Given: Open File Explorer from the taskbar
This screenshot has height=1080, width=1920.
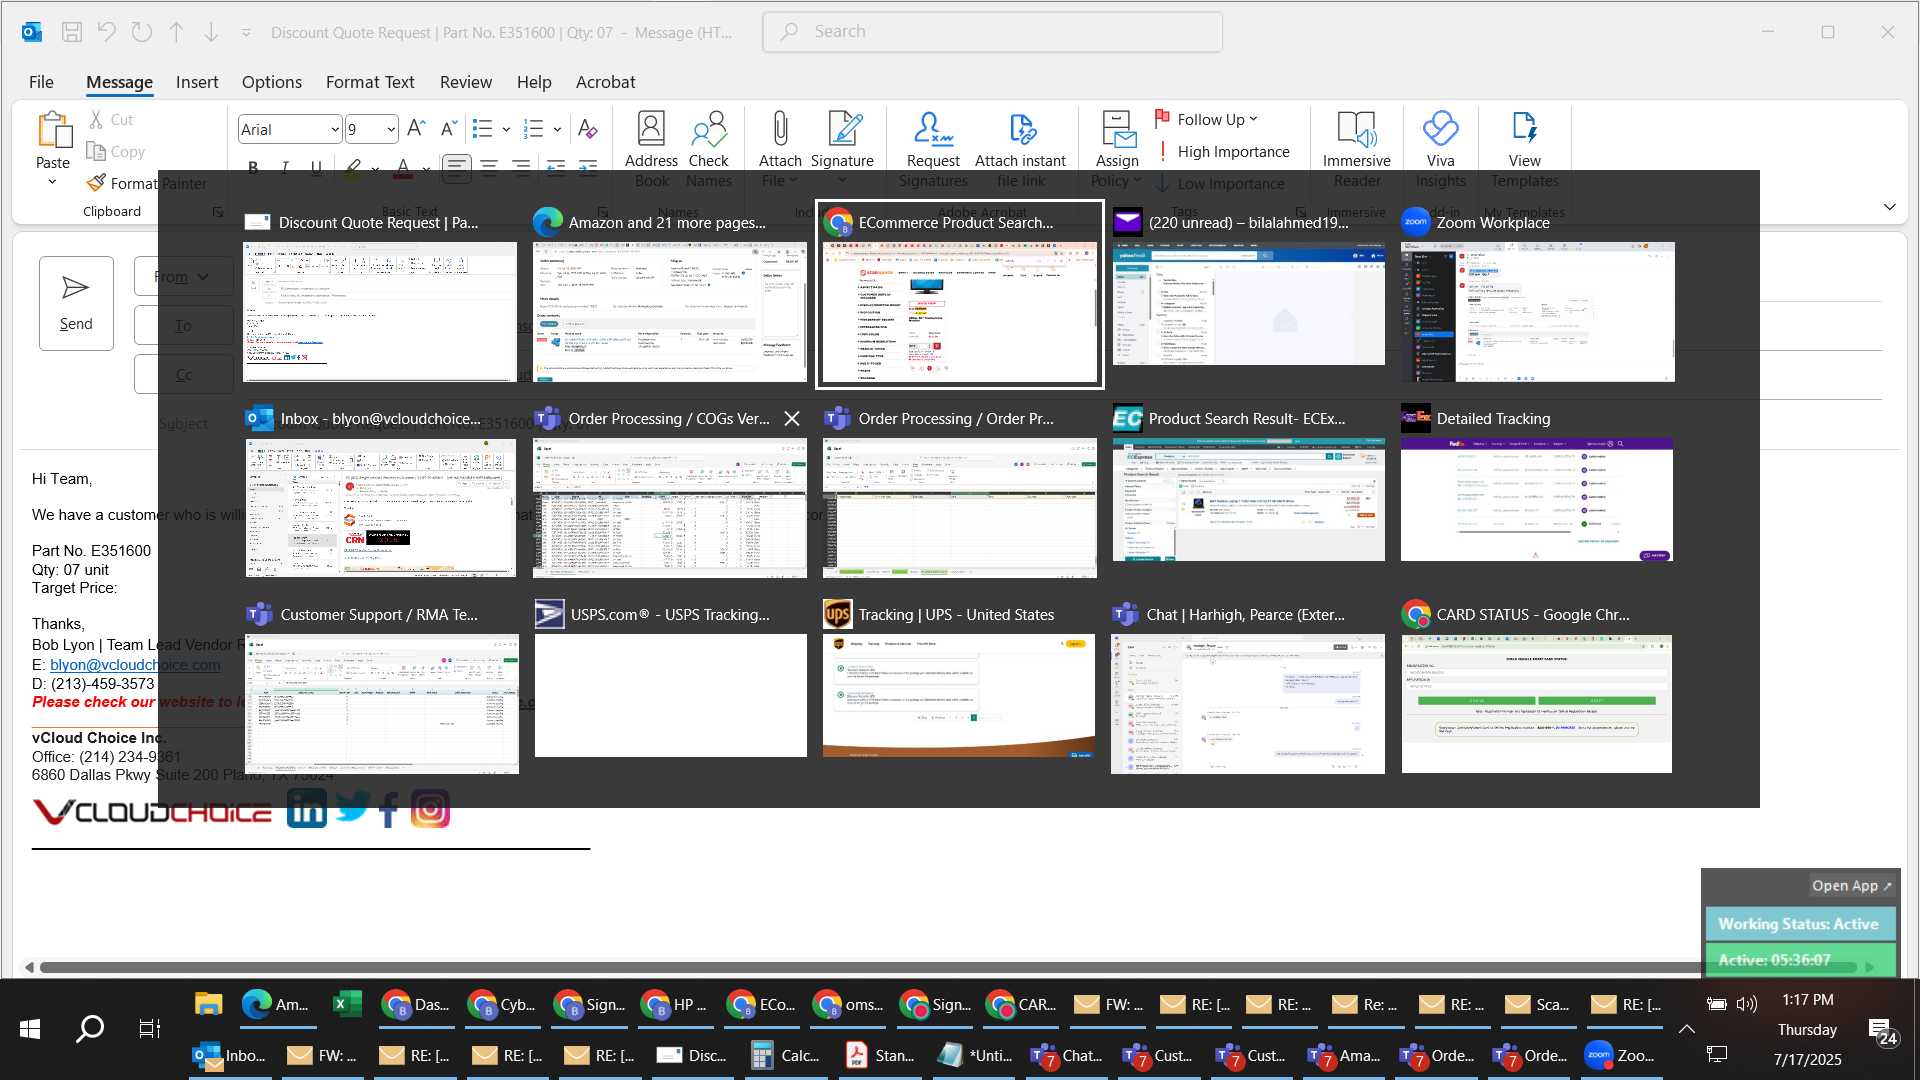Looking at the screenshot, I should click(x=208, y=1004).
